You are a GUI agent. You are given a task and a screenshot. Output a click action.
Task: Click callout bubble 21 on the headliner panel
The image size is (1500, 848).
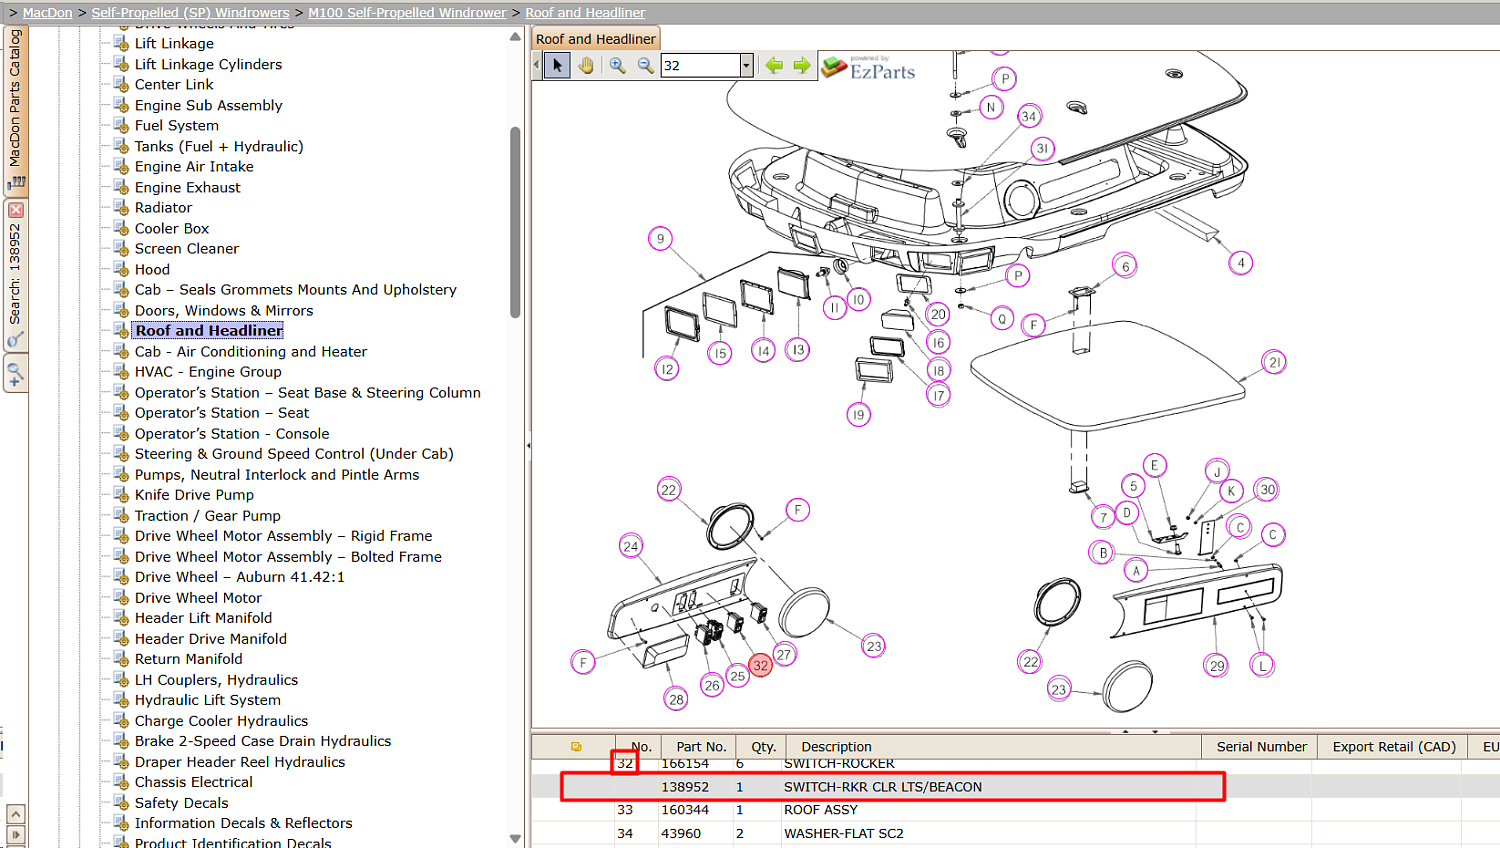tap(1275, 362)
